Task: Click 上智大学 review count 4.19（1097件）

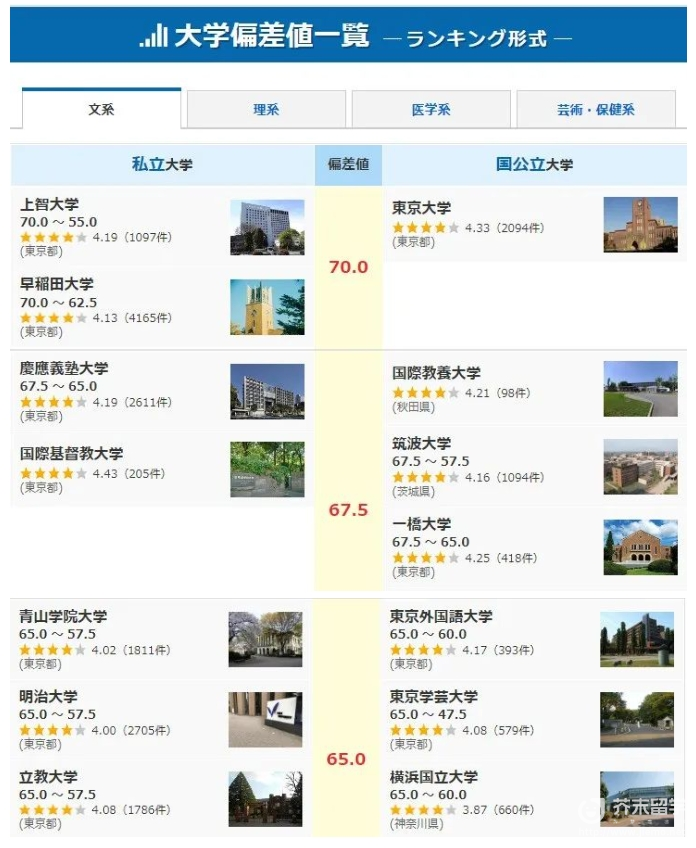Action: coord(132,237)
